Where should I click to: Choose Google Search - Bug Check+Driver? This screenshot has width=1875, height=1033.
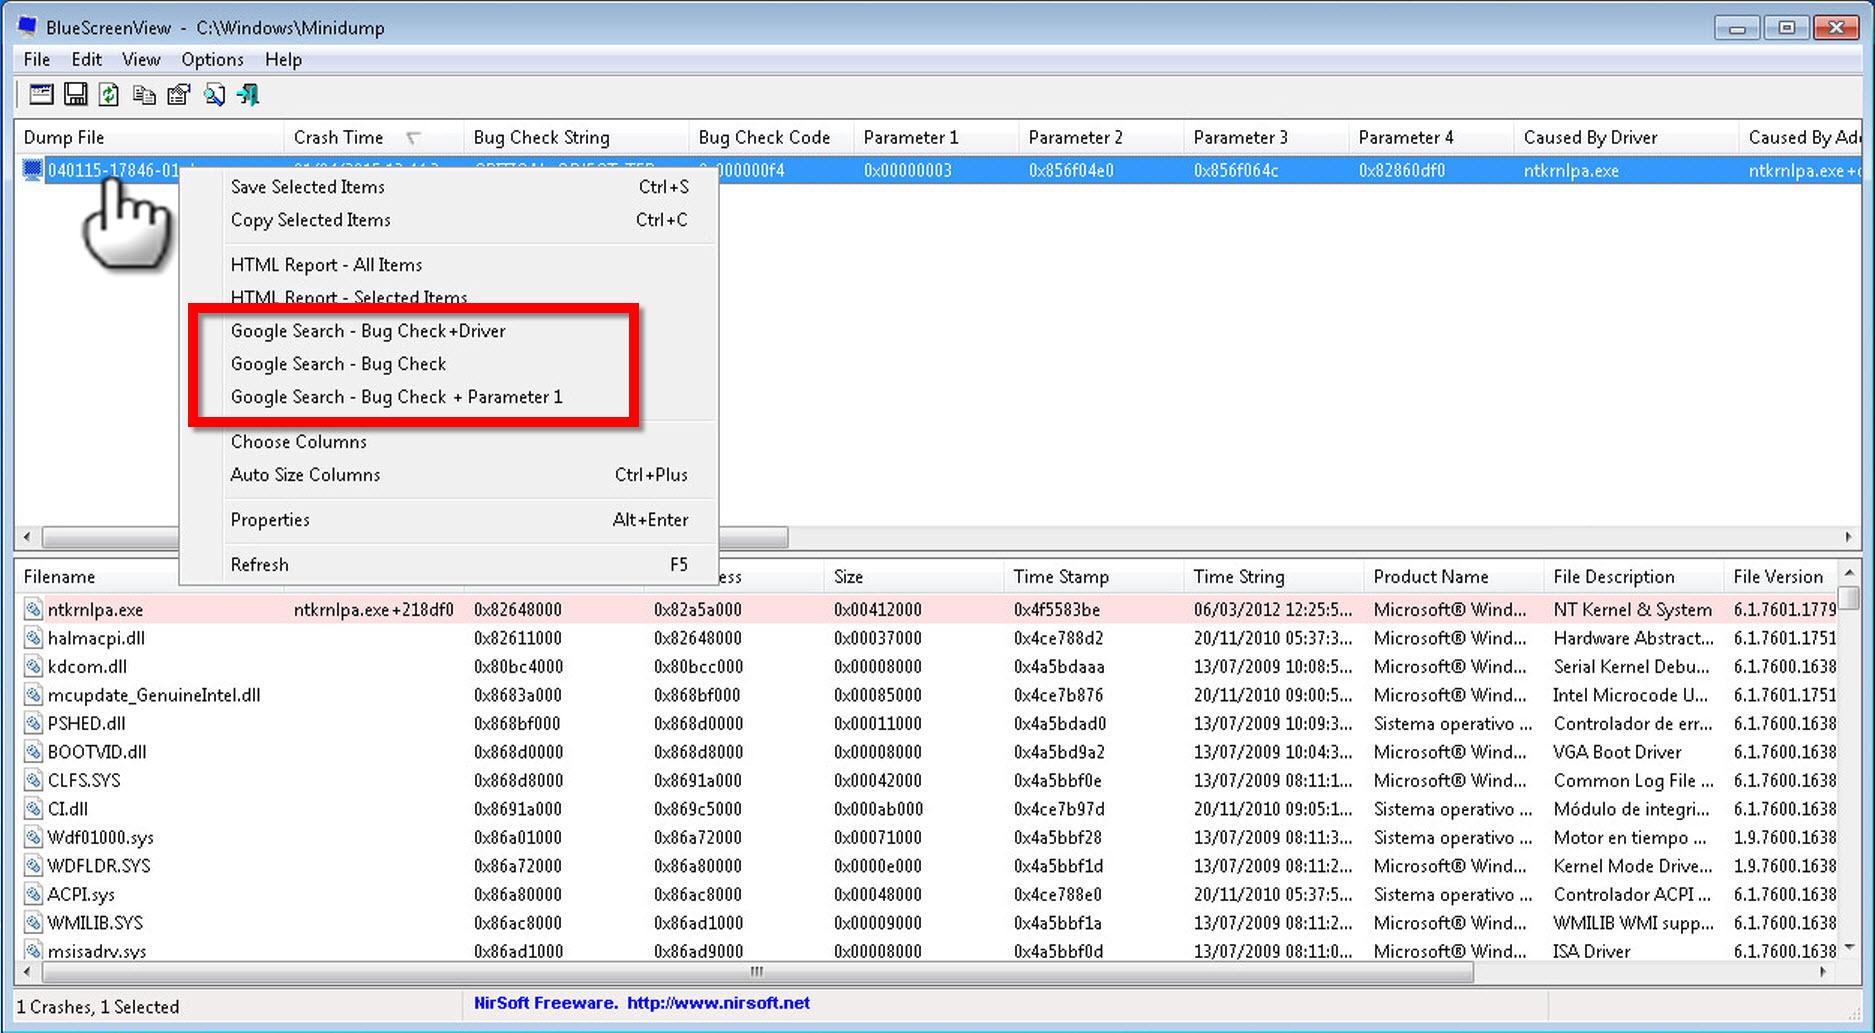pos(368,331)
